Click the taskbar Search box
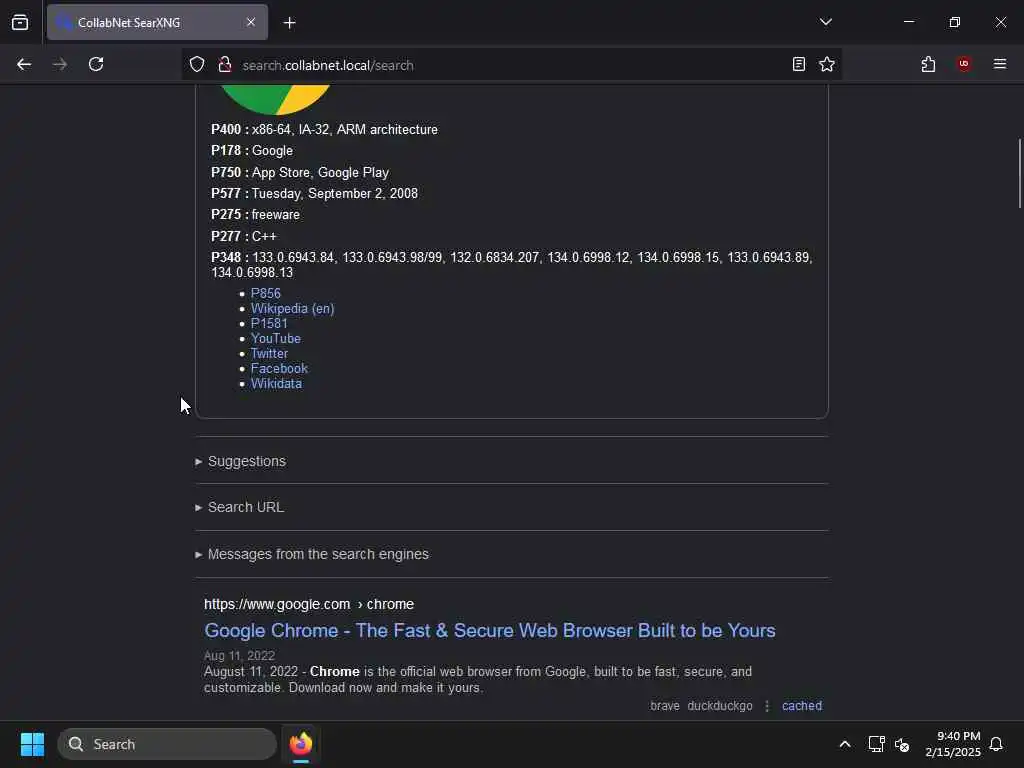The width and height of the screenshot is (1024, 768). (167, 744)
